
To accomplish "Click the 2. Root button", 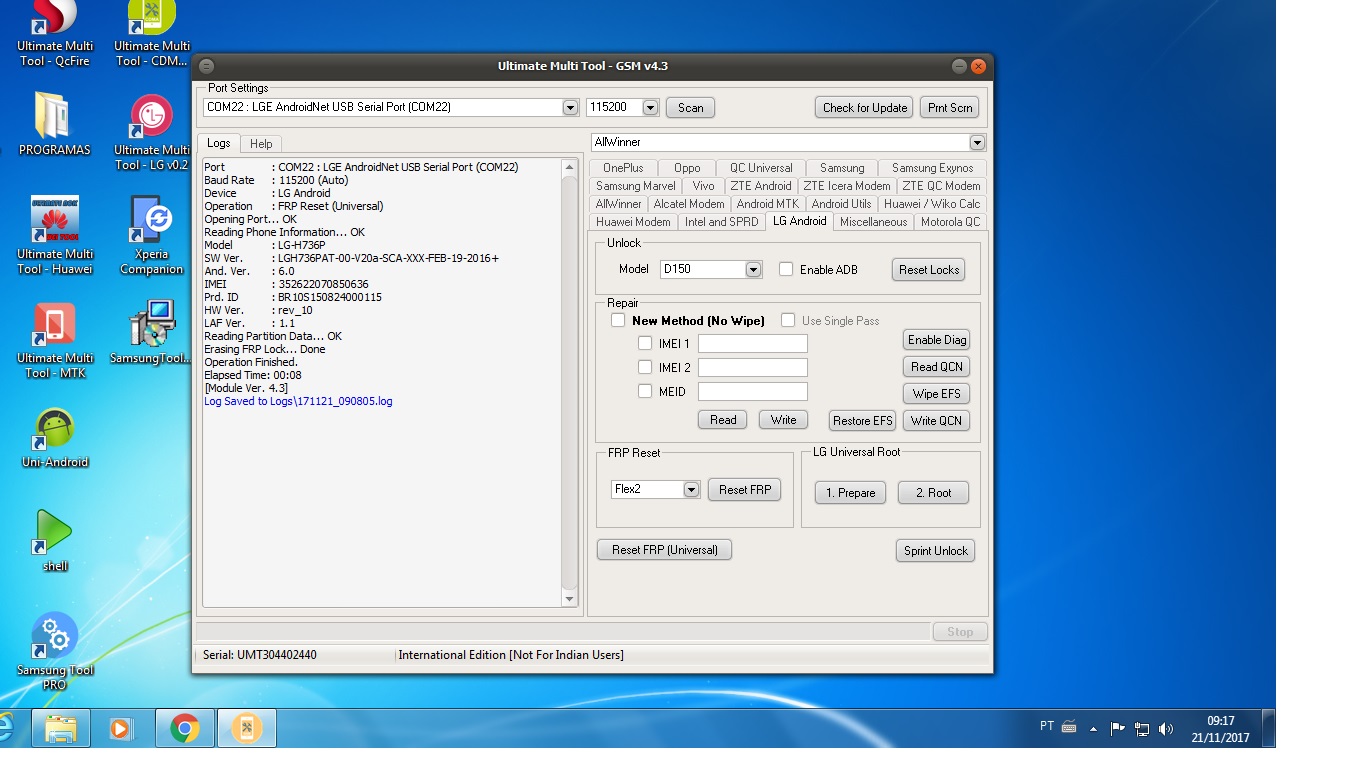I will click(933, 492).
